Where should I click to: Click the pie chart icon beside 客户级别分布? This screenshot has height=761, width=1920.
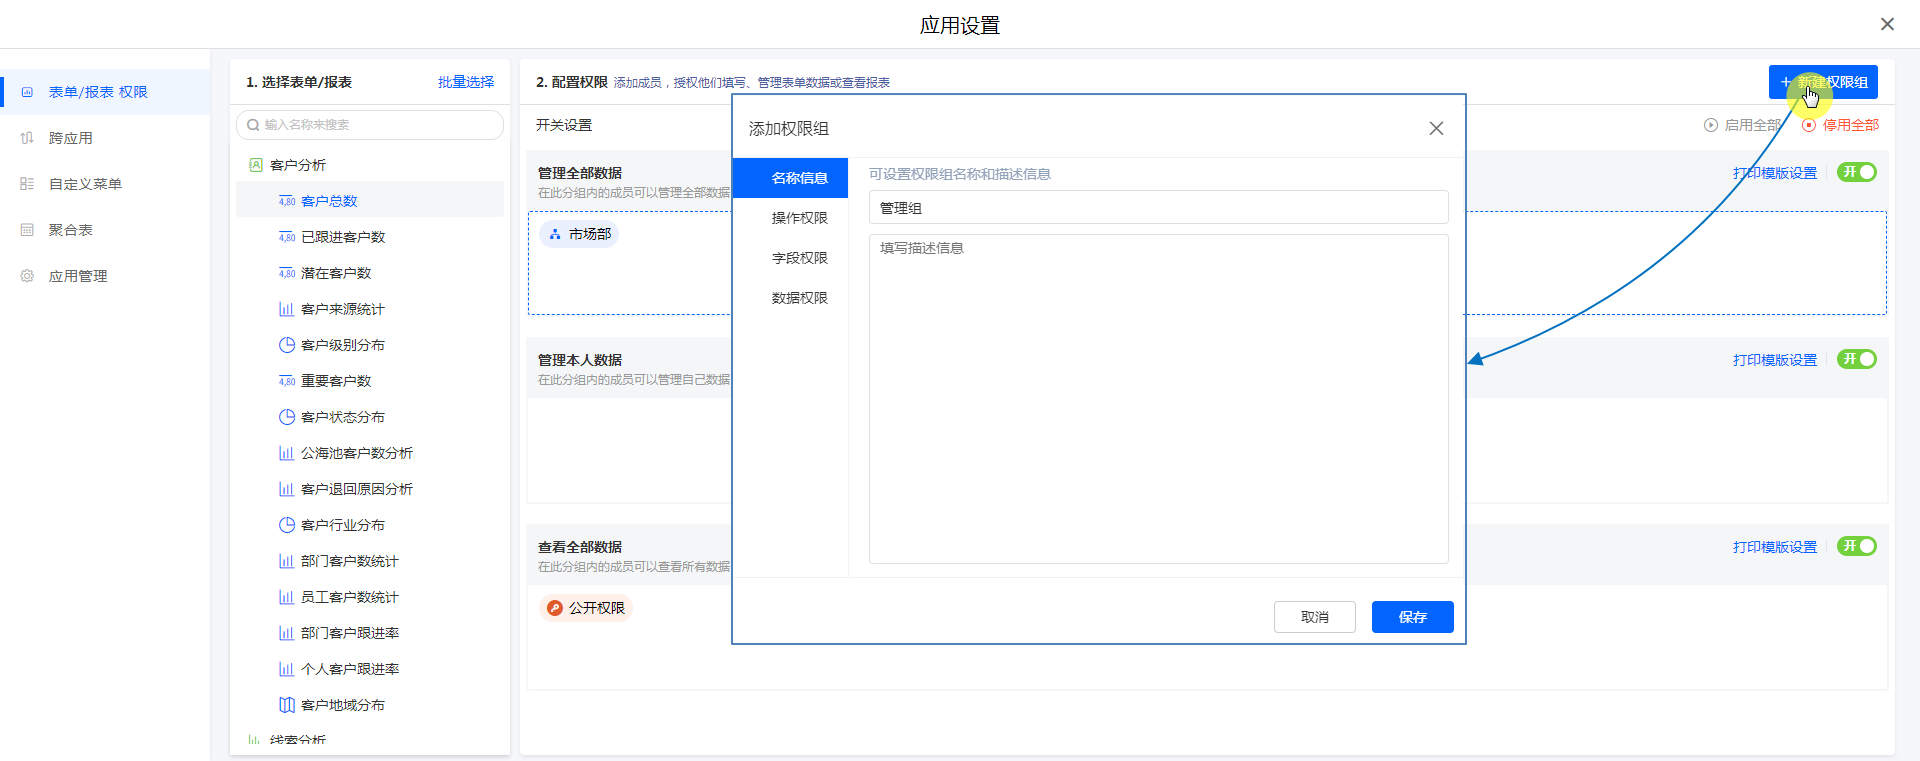(287, 345)
